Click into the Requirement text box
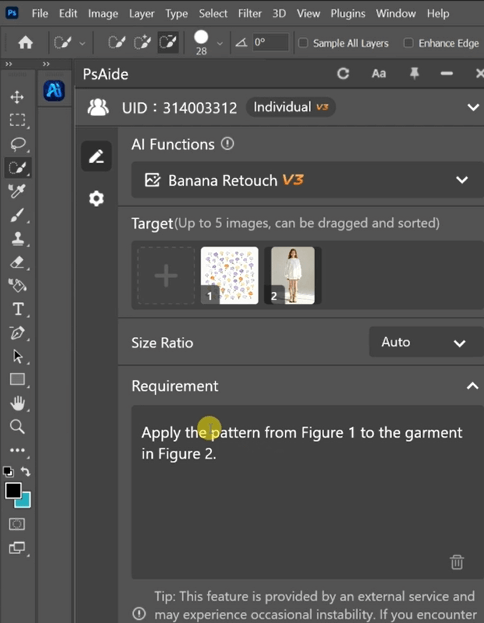Image resolution: width=484 pixels, height=623 pixels. click(308, 492)
